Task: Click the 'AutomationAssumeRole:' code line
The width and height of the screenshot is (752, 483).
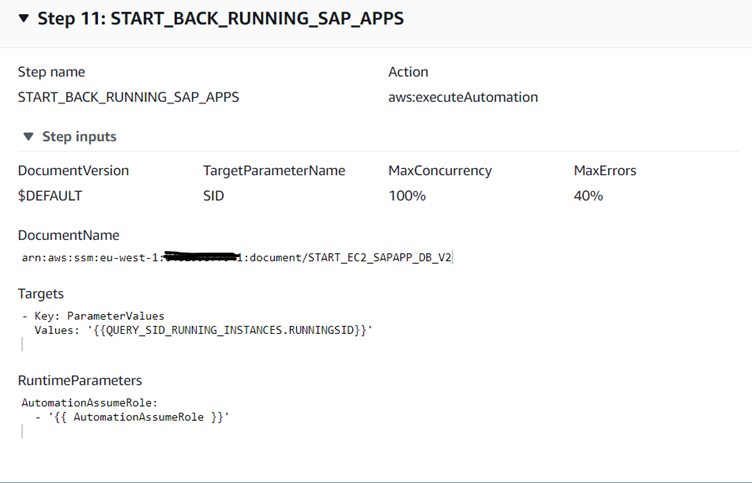Action: pyautogui.click(x=90, y=403)
